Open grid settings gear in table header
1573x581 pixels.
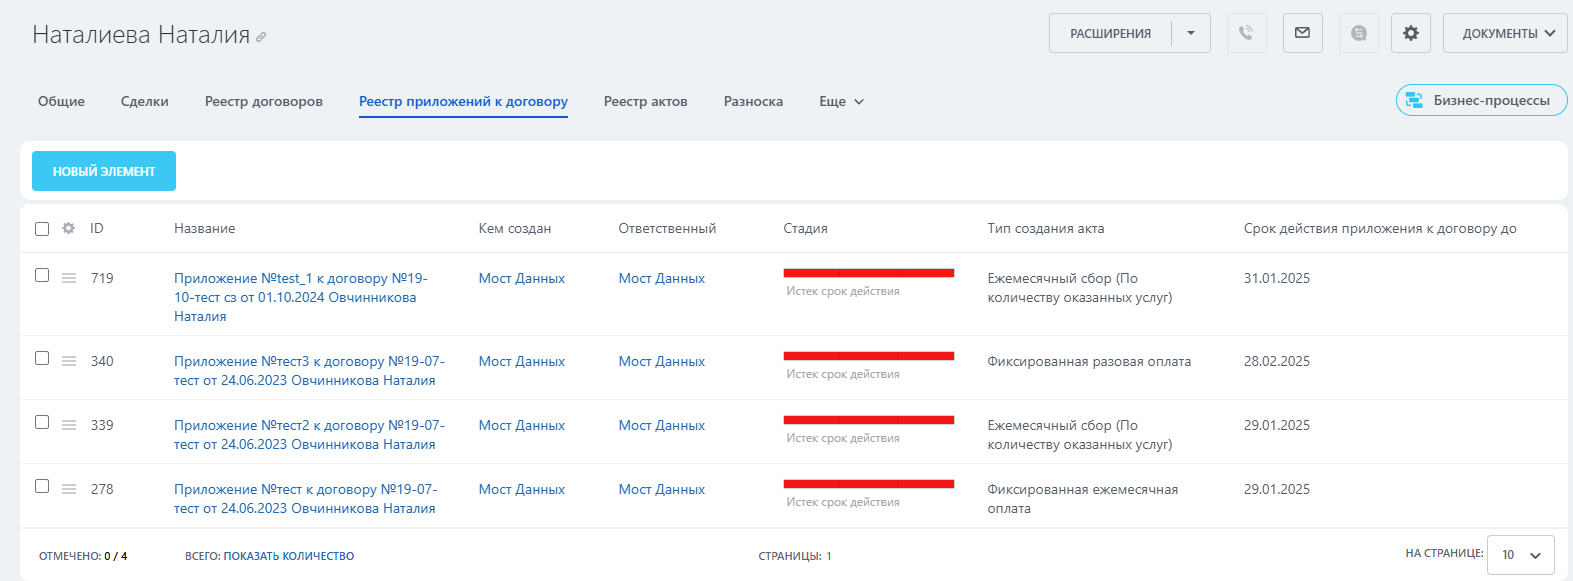point(68,228)
